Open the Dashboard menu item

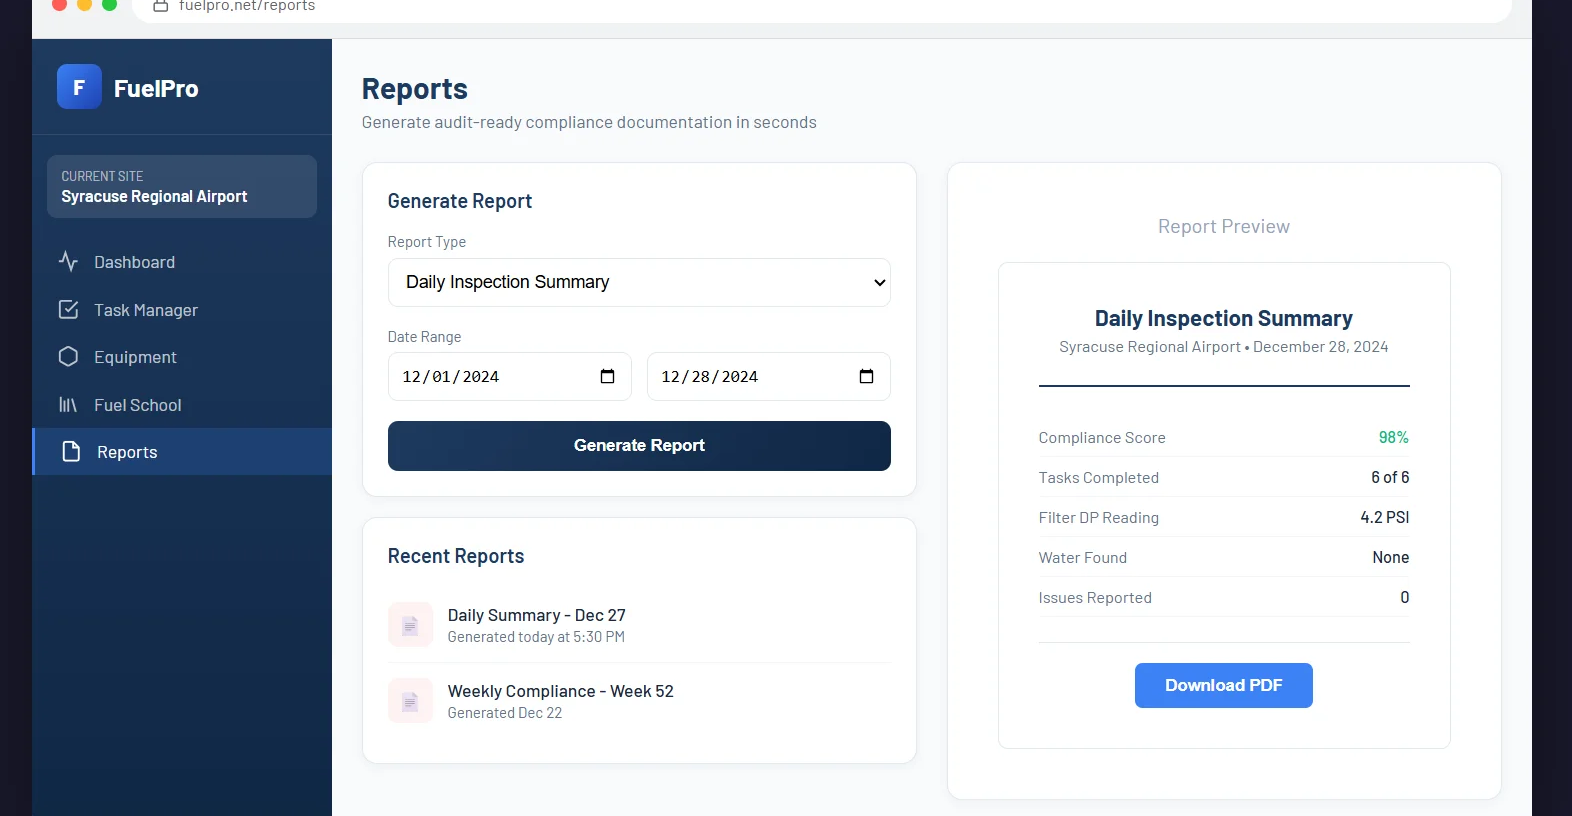tap(182, 262)
